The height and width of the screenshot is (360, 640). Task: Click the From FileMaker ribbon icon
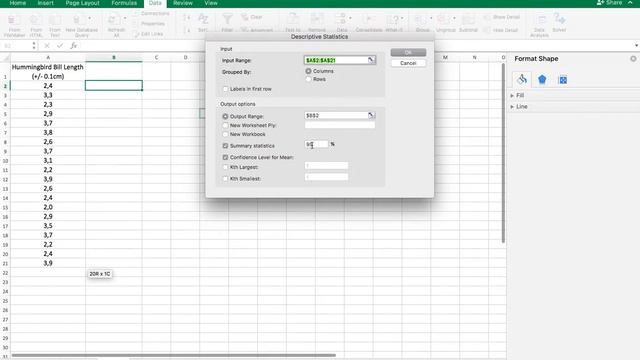click(14, 20)
